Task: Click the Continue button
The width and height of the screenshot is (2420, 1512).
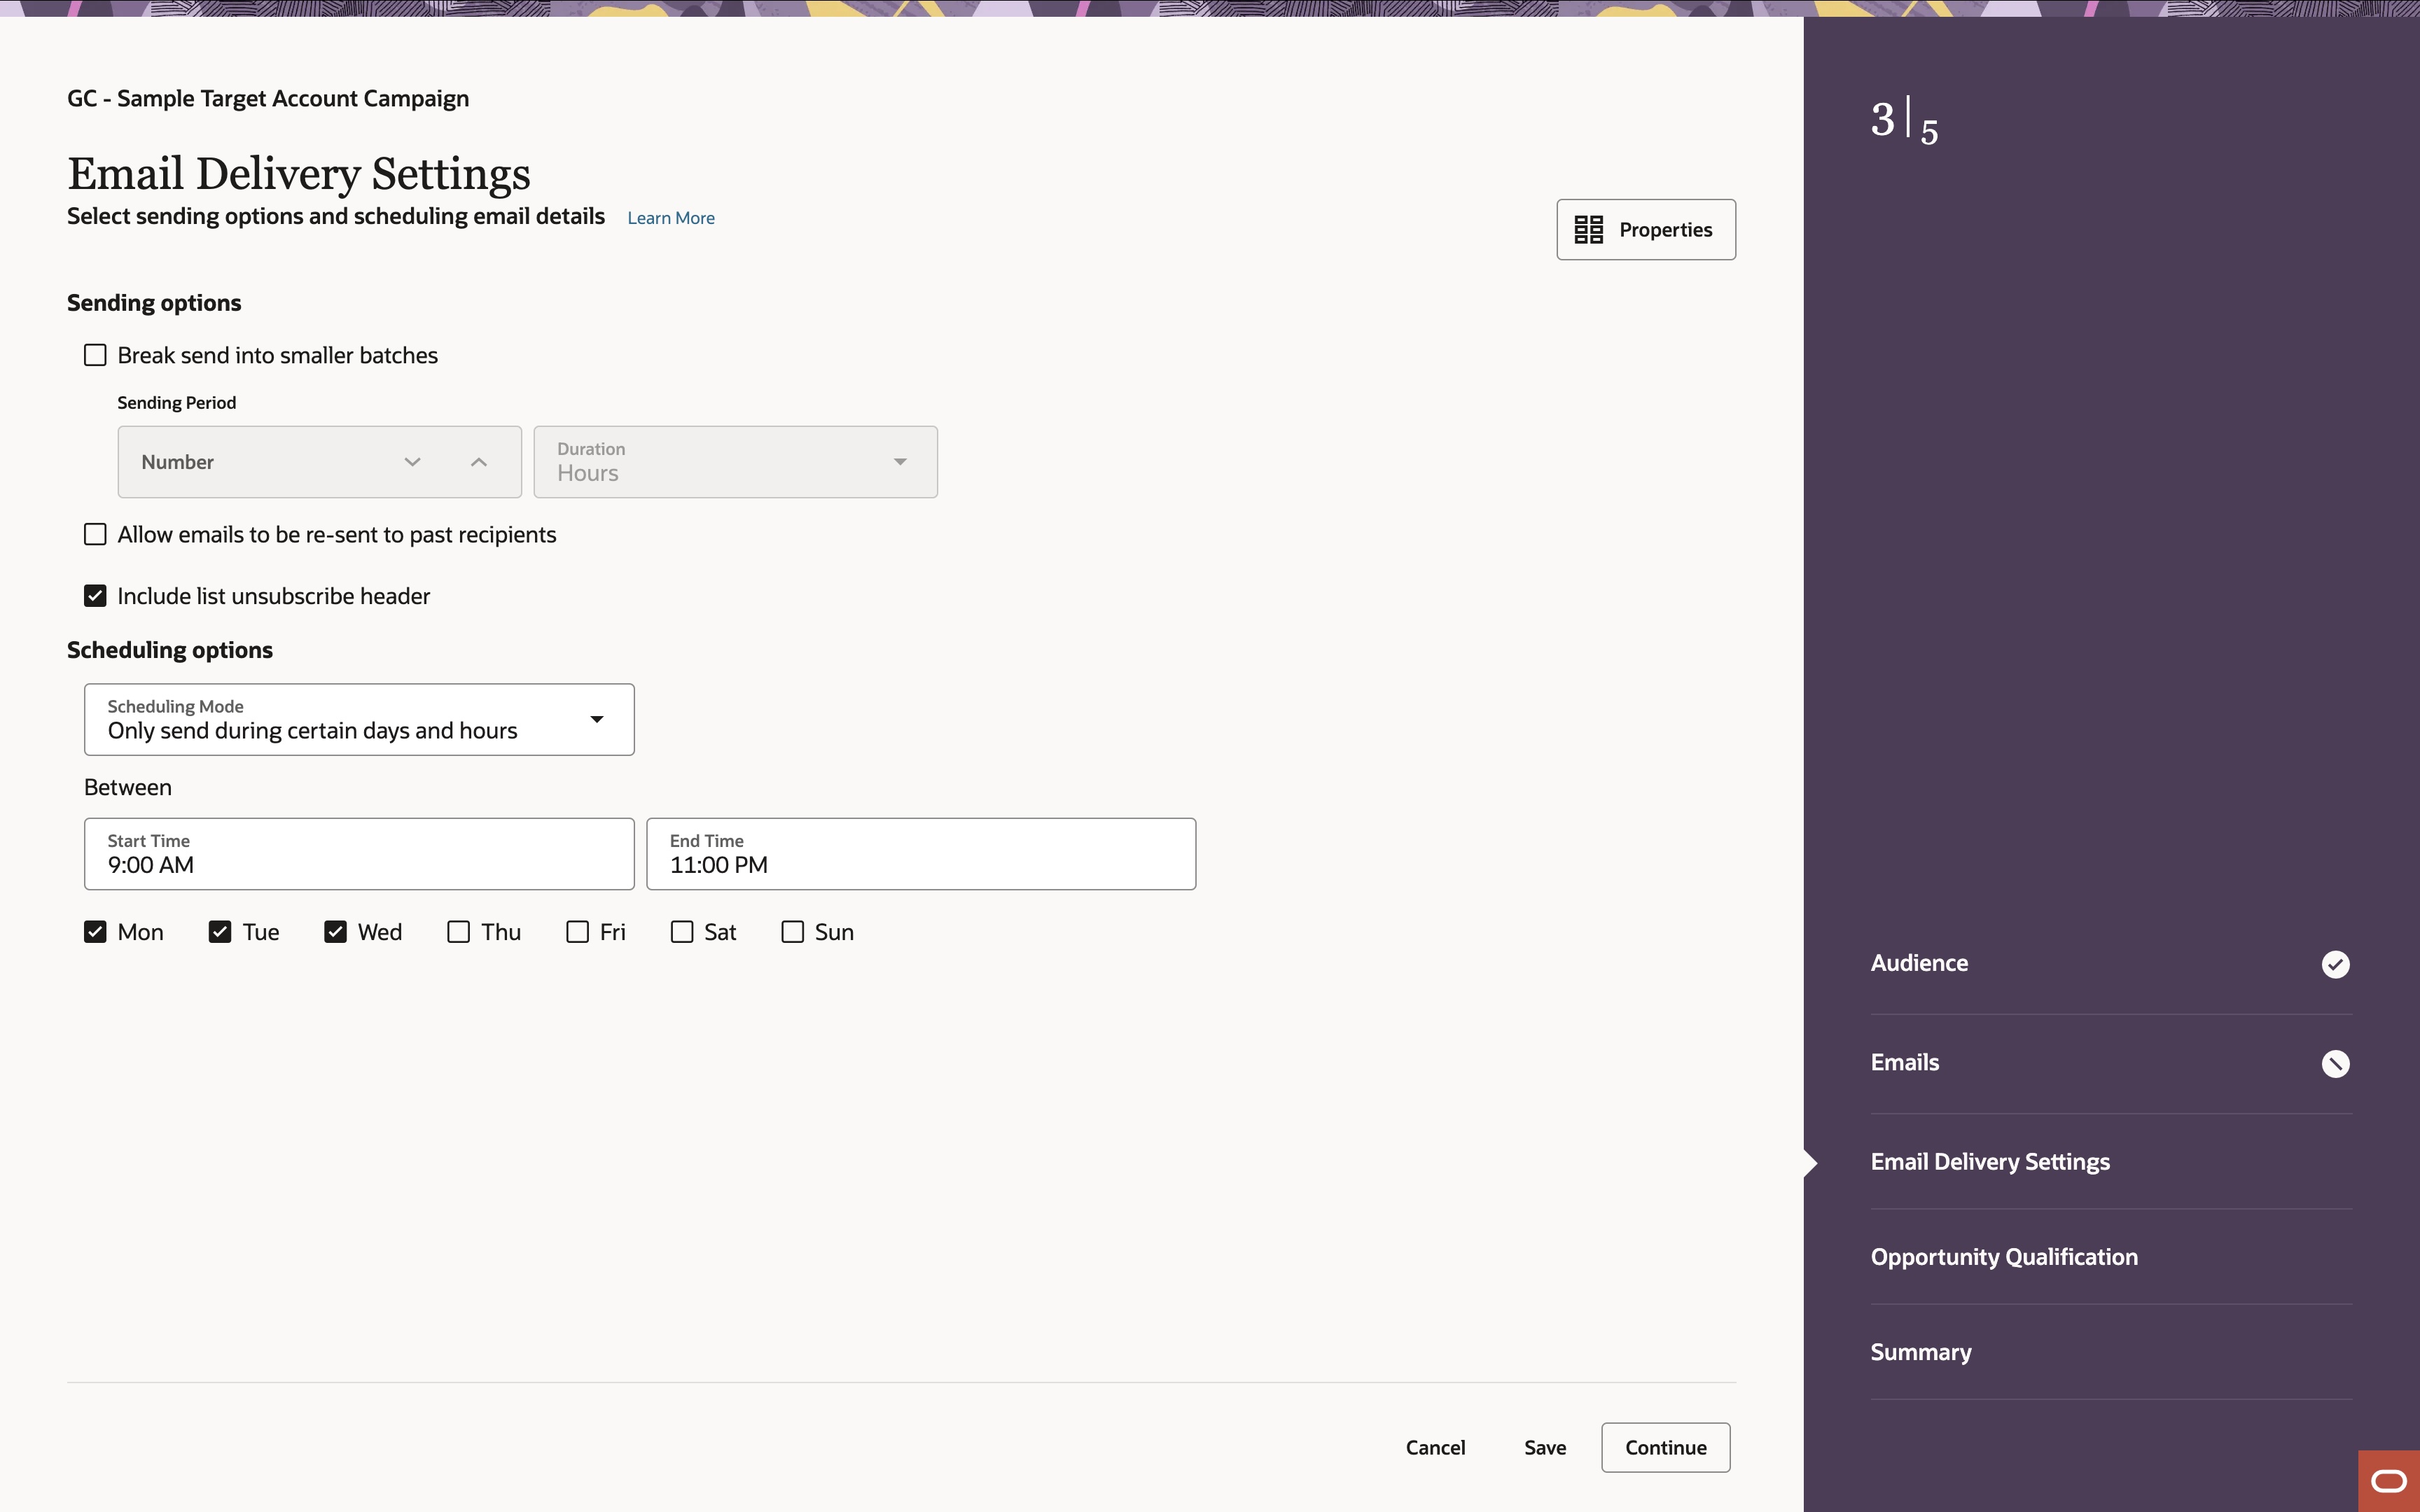Action: pos(1664,1447)
